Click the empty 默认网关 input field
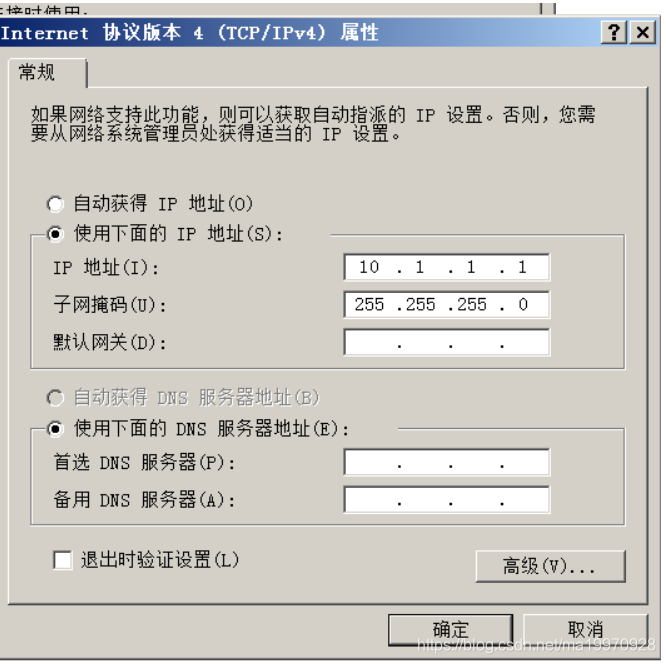This screenshot has height=664, width=666. (x=446, y=342)
